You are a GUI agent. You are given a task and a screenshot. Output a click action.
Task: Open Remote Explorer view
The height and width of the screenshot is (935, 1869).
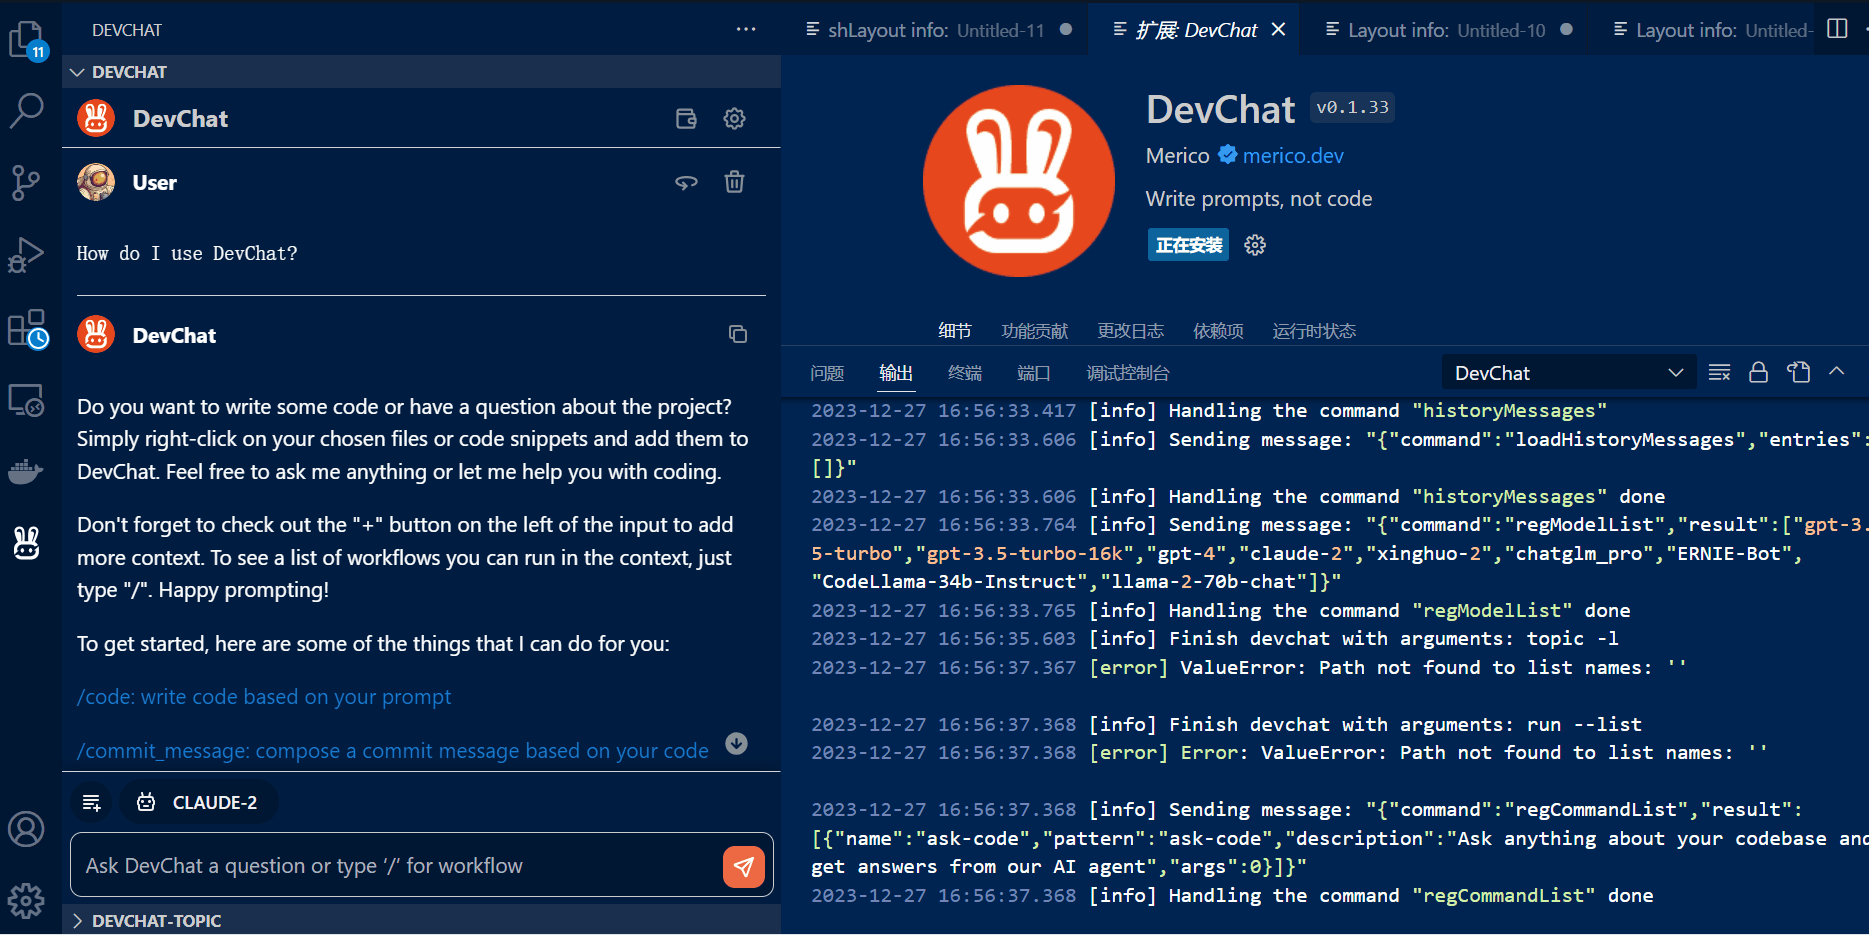coord(27,400)
